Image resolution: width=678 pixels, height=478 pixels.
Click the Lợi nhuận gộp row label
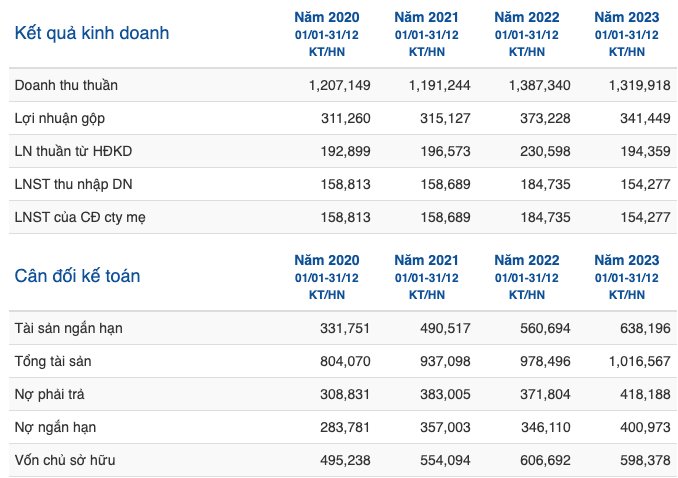[x=60, y=119]
